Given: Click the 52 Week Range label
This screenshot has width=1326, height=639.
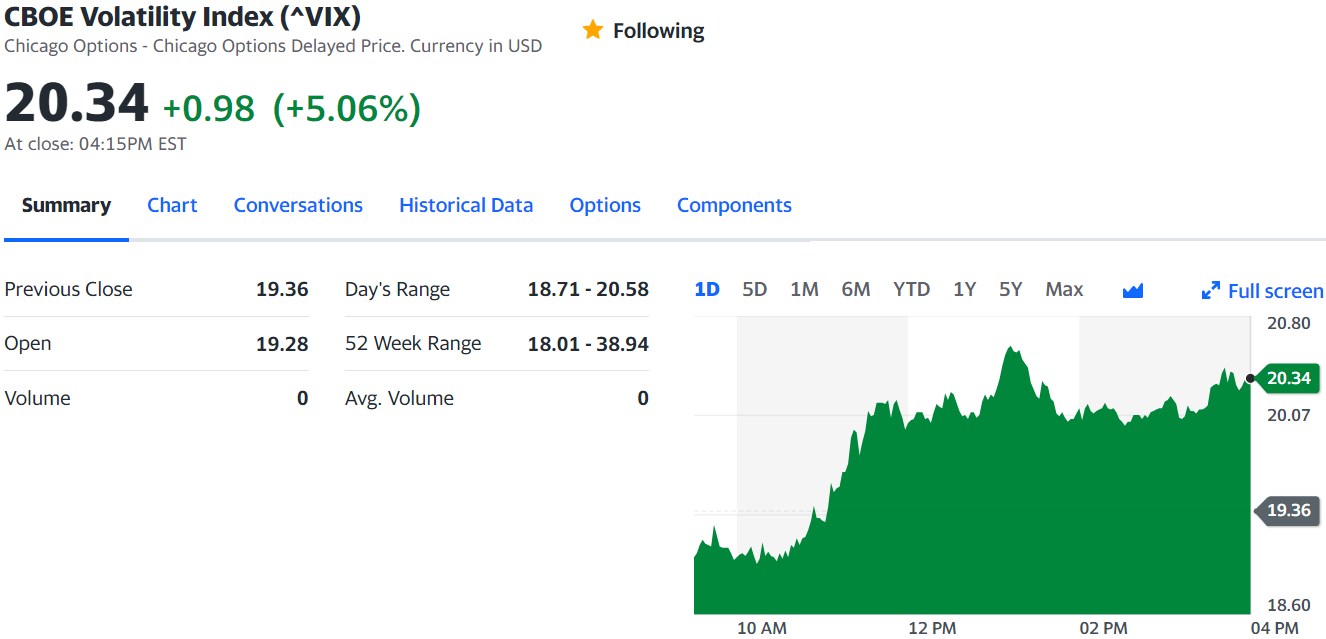Looking at the screenshot, I should (413, 343).
